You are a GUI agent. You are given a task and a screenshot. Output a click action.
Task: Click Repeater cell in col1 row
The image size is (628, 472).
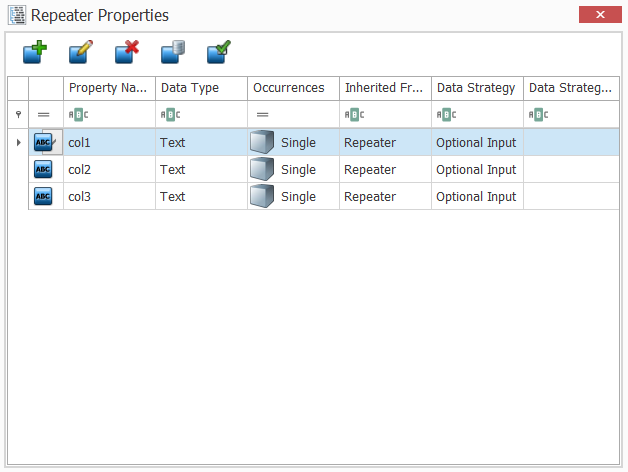385,142
